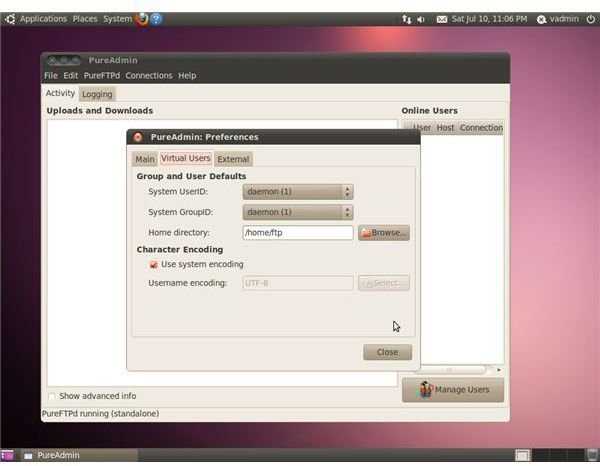600x466 pixels.
Task: Open System GroupID daemon dropdown
Action: coord(298,212)
